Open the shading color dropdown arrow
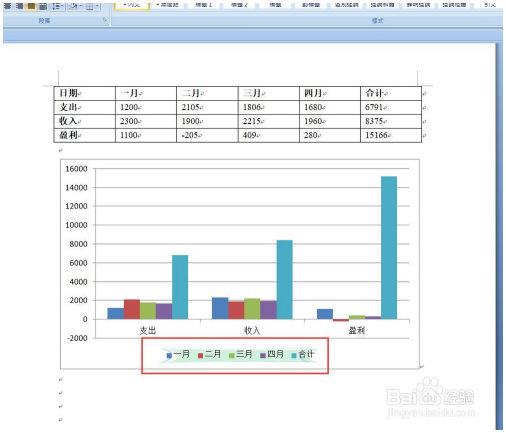 tap(81, 6)
